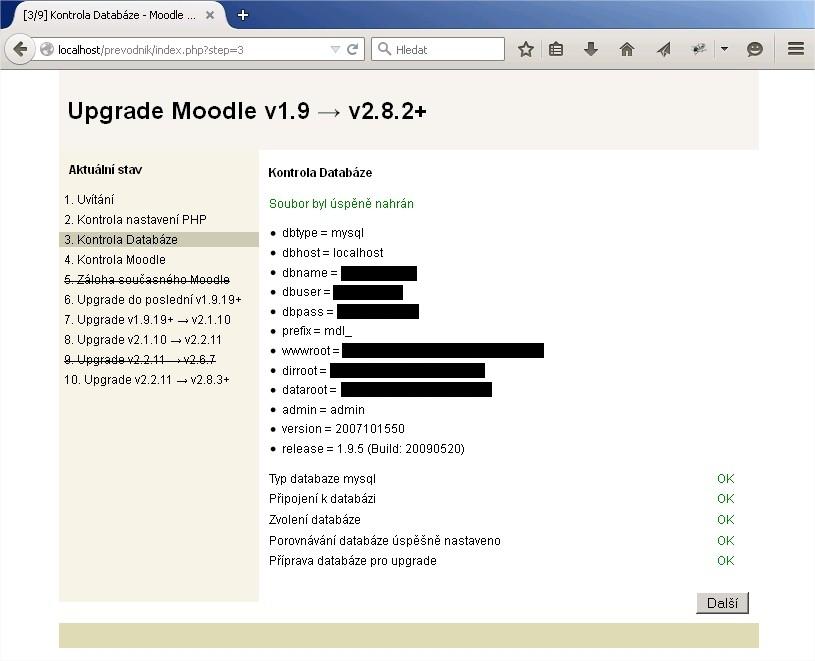Click the 'wwwroot =' label

[x=311, y=351]
